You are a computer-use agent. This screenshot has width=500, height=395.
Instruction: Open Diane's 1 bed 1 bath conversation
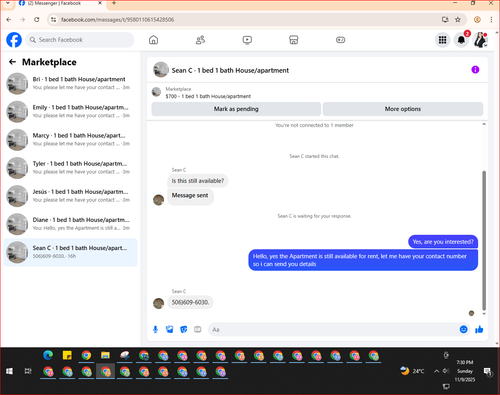pos(70,224)
